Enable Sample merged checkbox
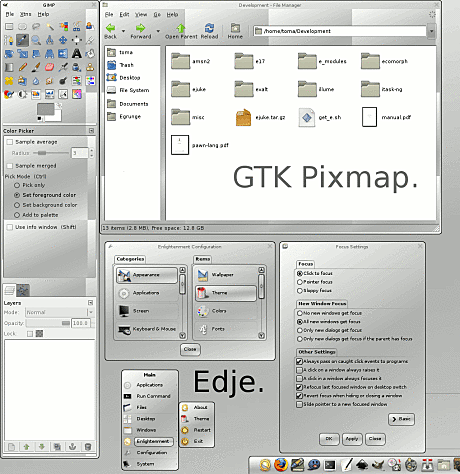This screenshot has height=474, width=460. 10,166
